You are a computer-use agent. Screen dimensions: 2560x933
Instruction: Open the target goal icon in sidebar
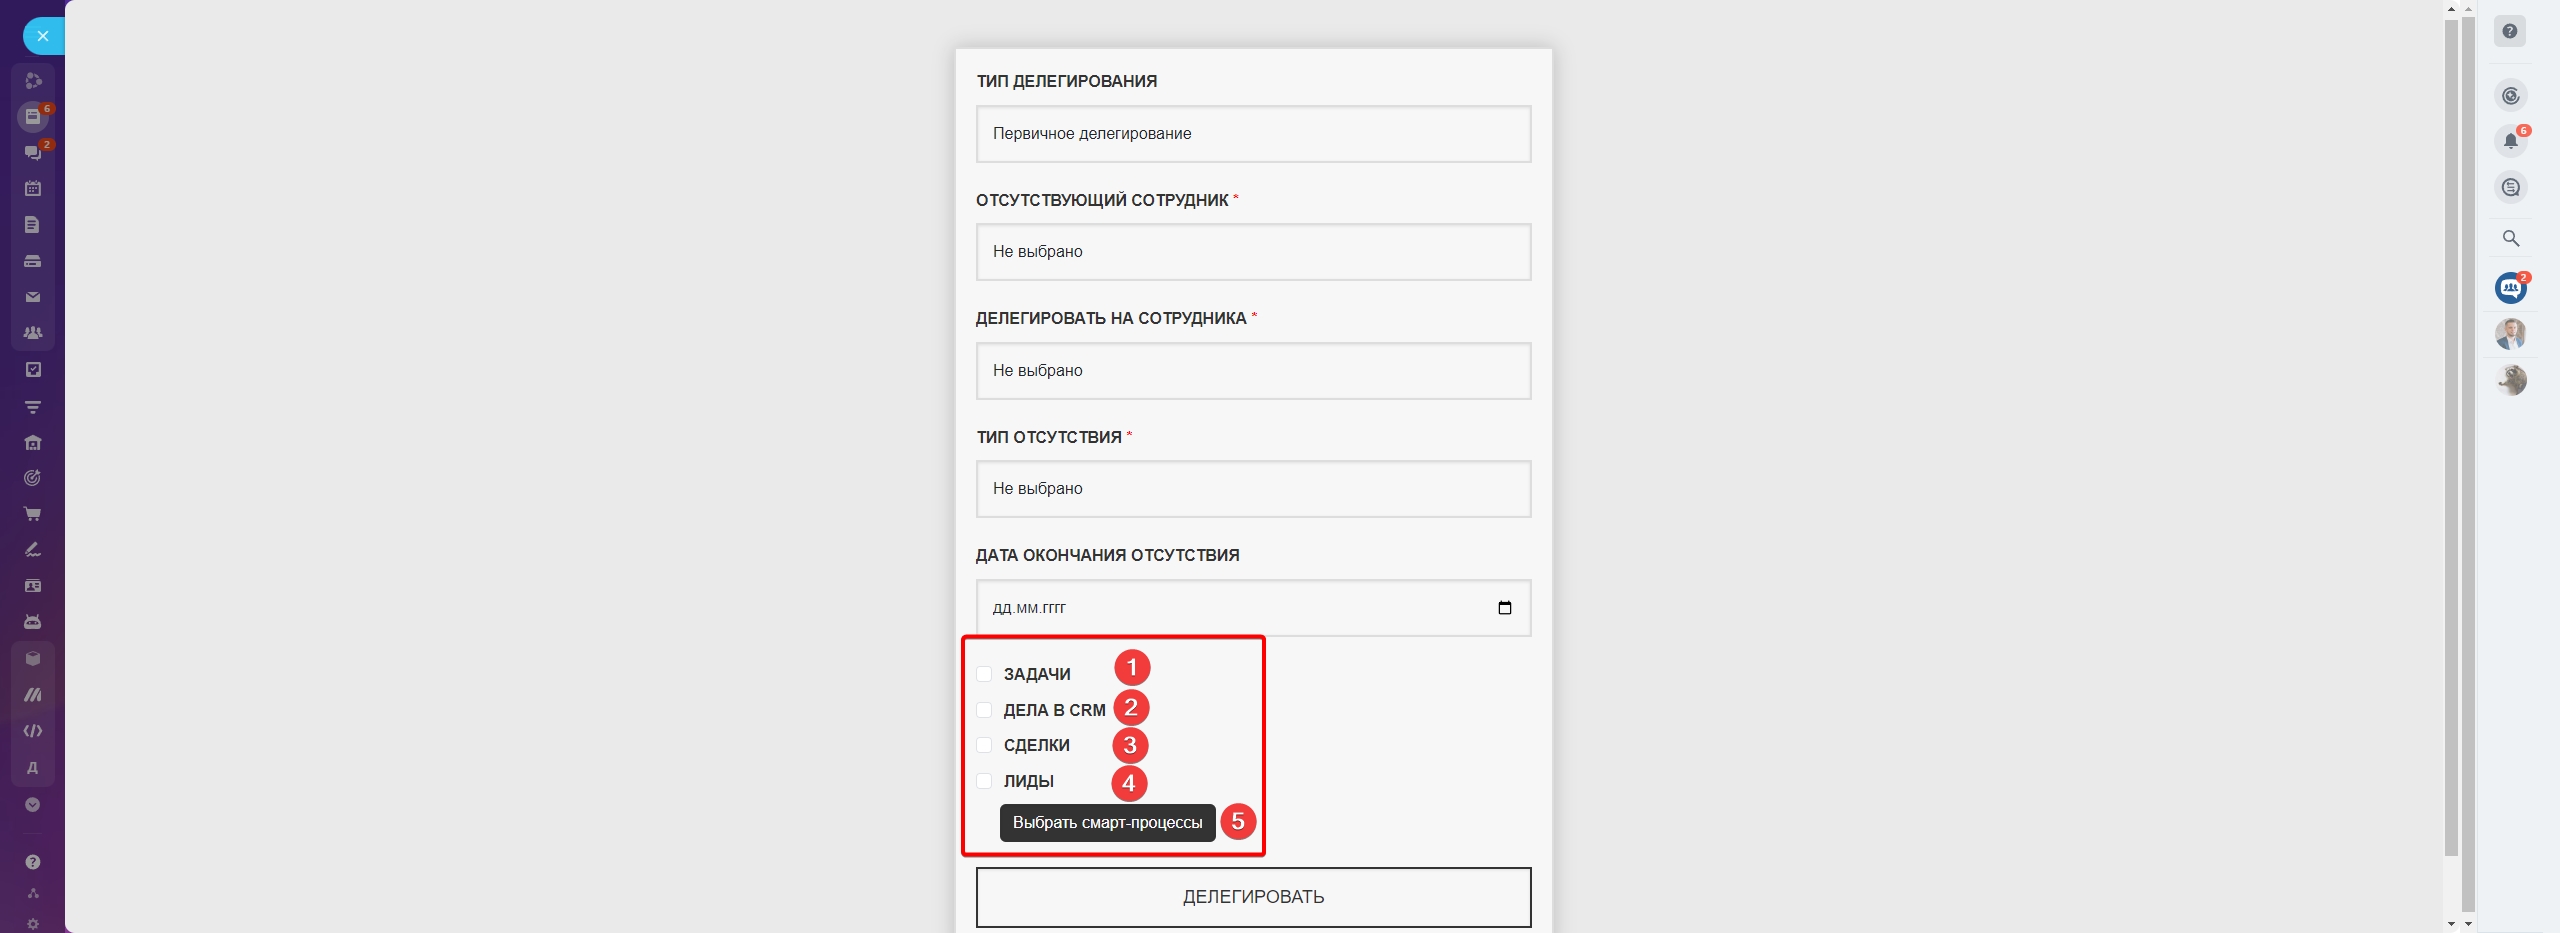33,478
